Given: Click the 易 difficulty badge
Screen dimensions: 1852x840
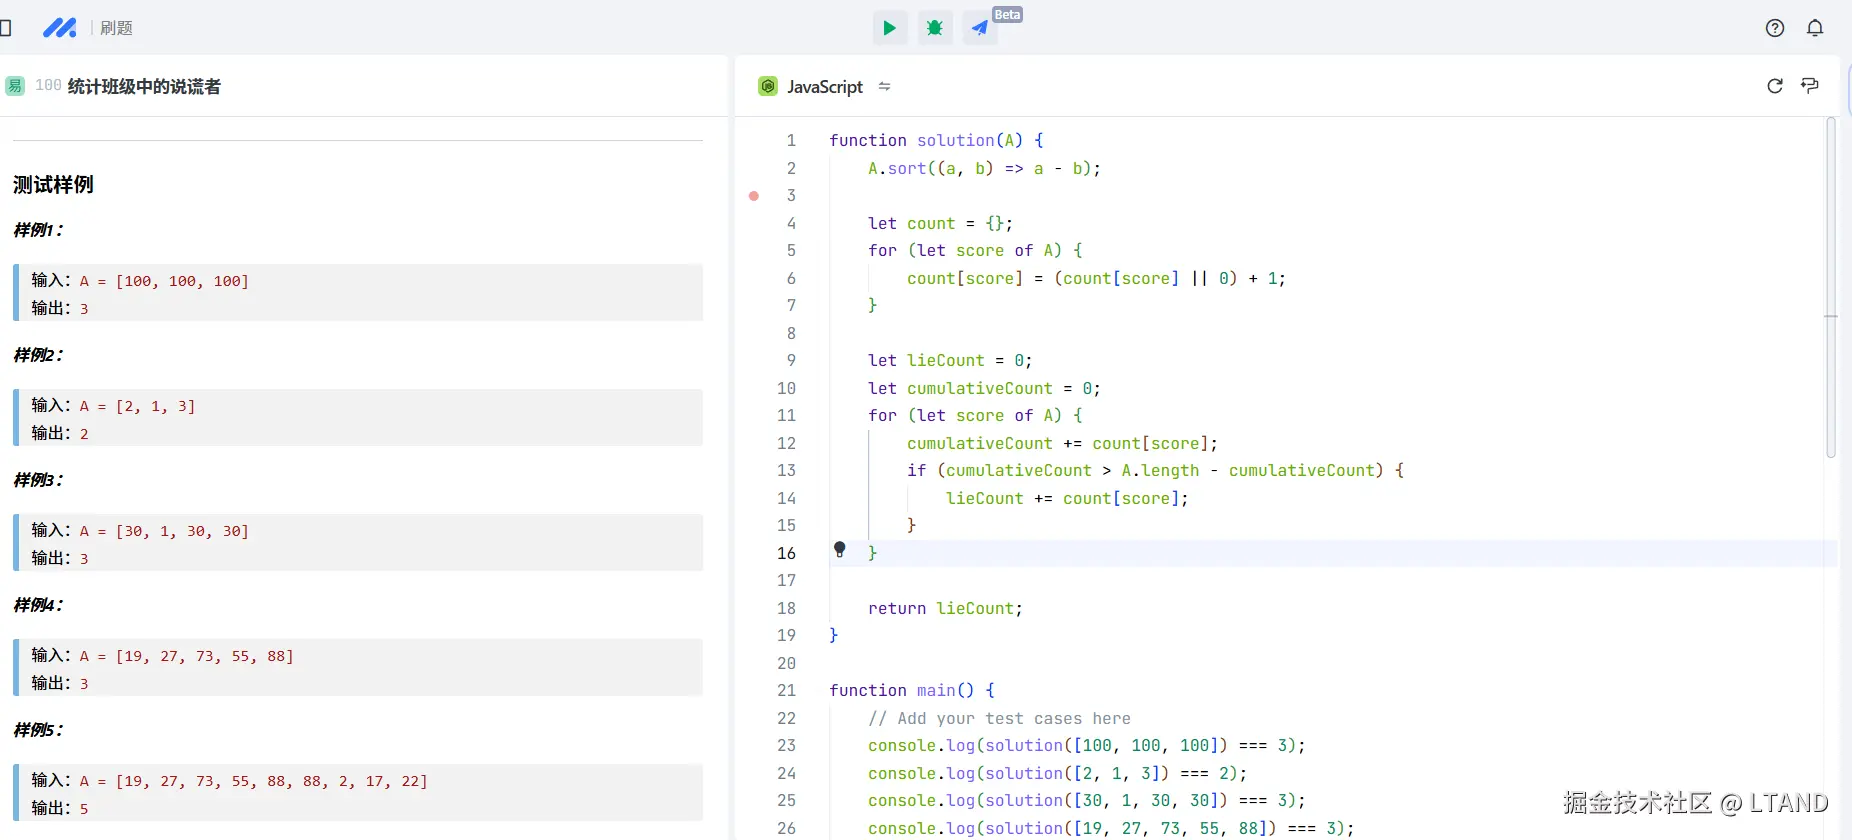Looking at the screenshot, I should [15, 86].
